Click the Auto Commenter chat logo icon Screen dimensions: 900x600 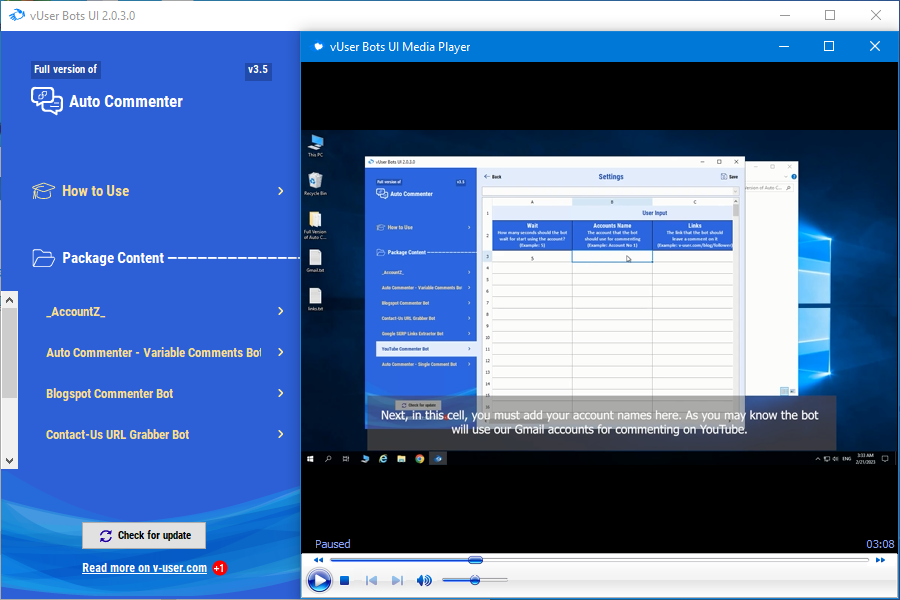[46, 101]
